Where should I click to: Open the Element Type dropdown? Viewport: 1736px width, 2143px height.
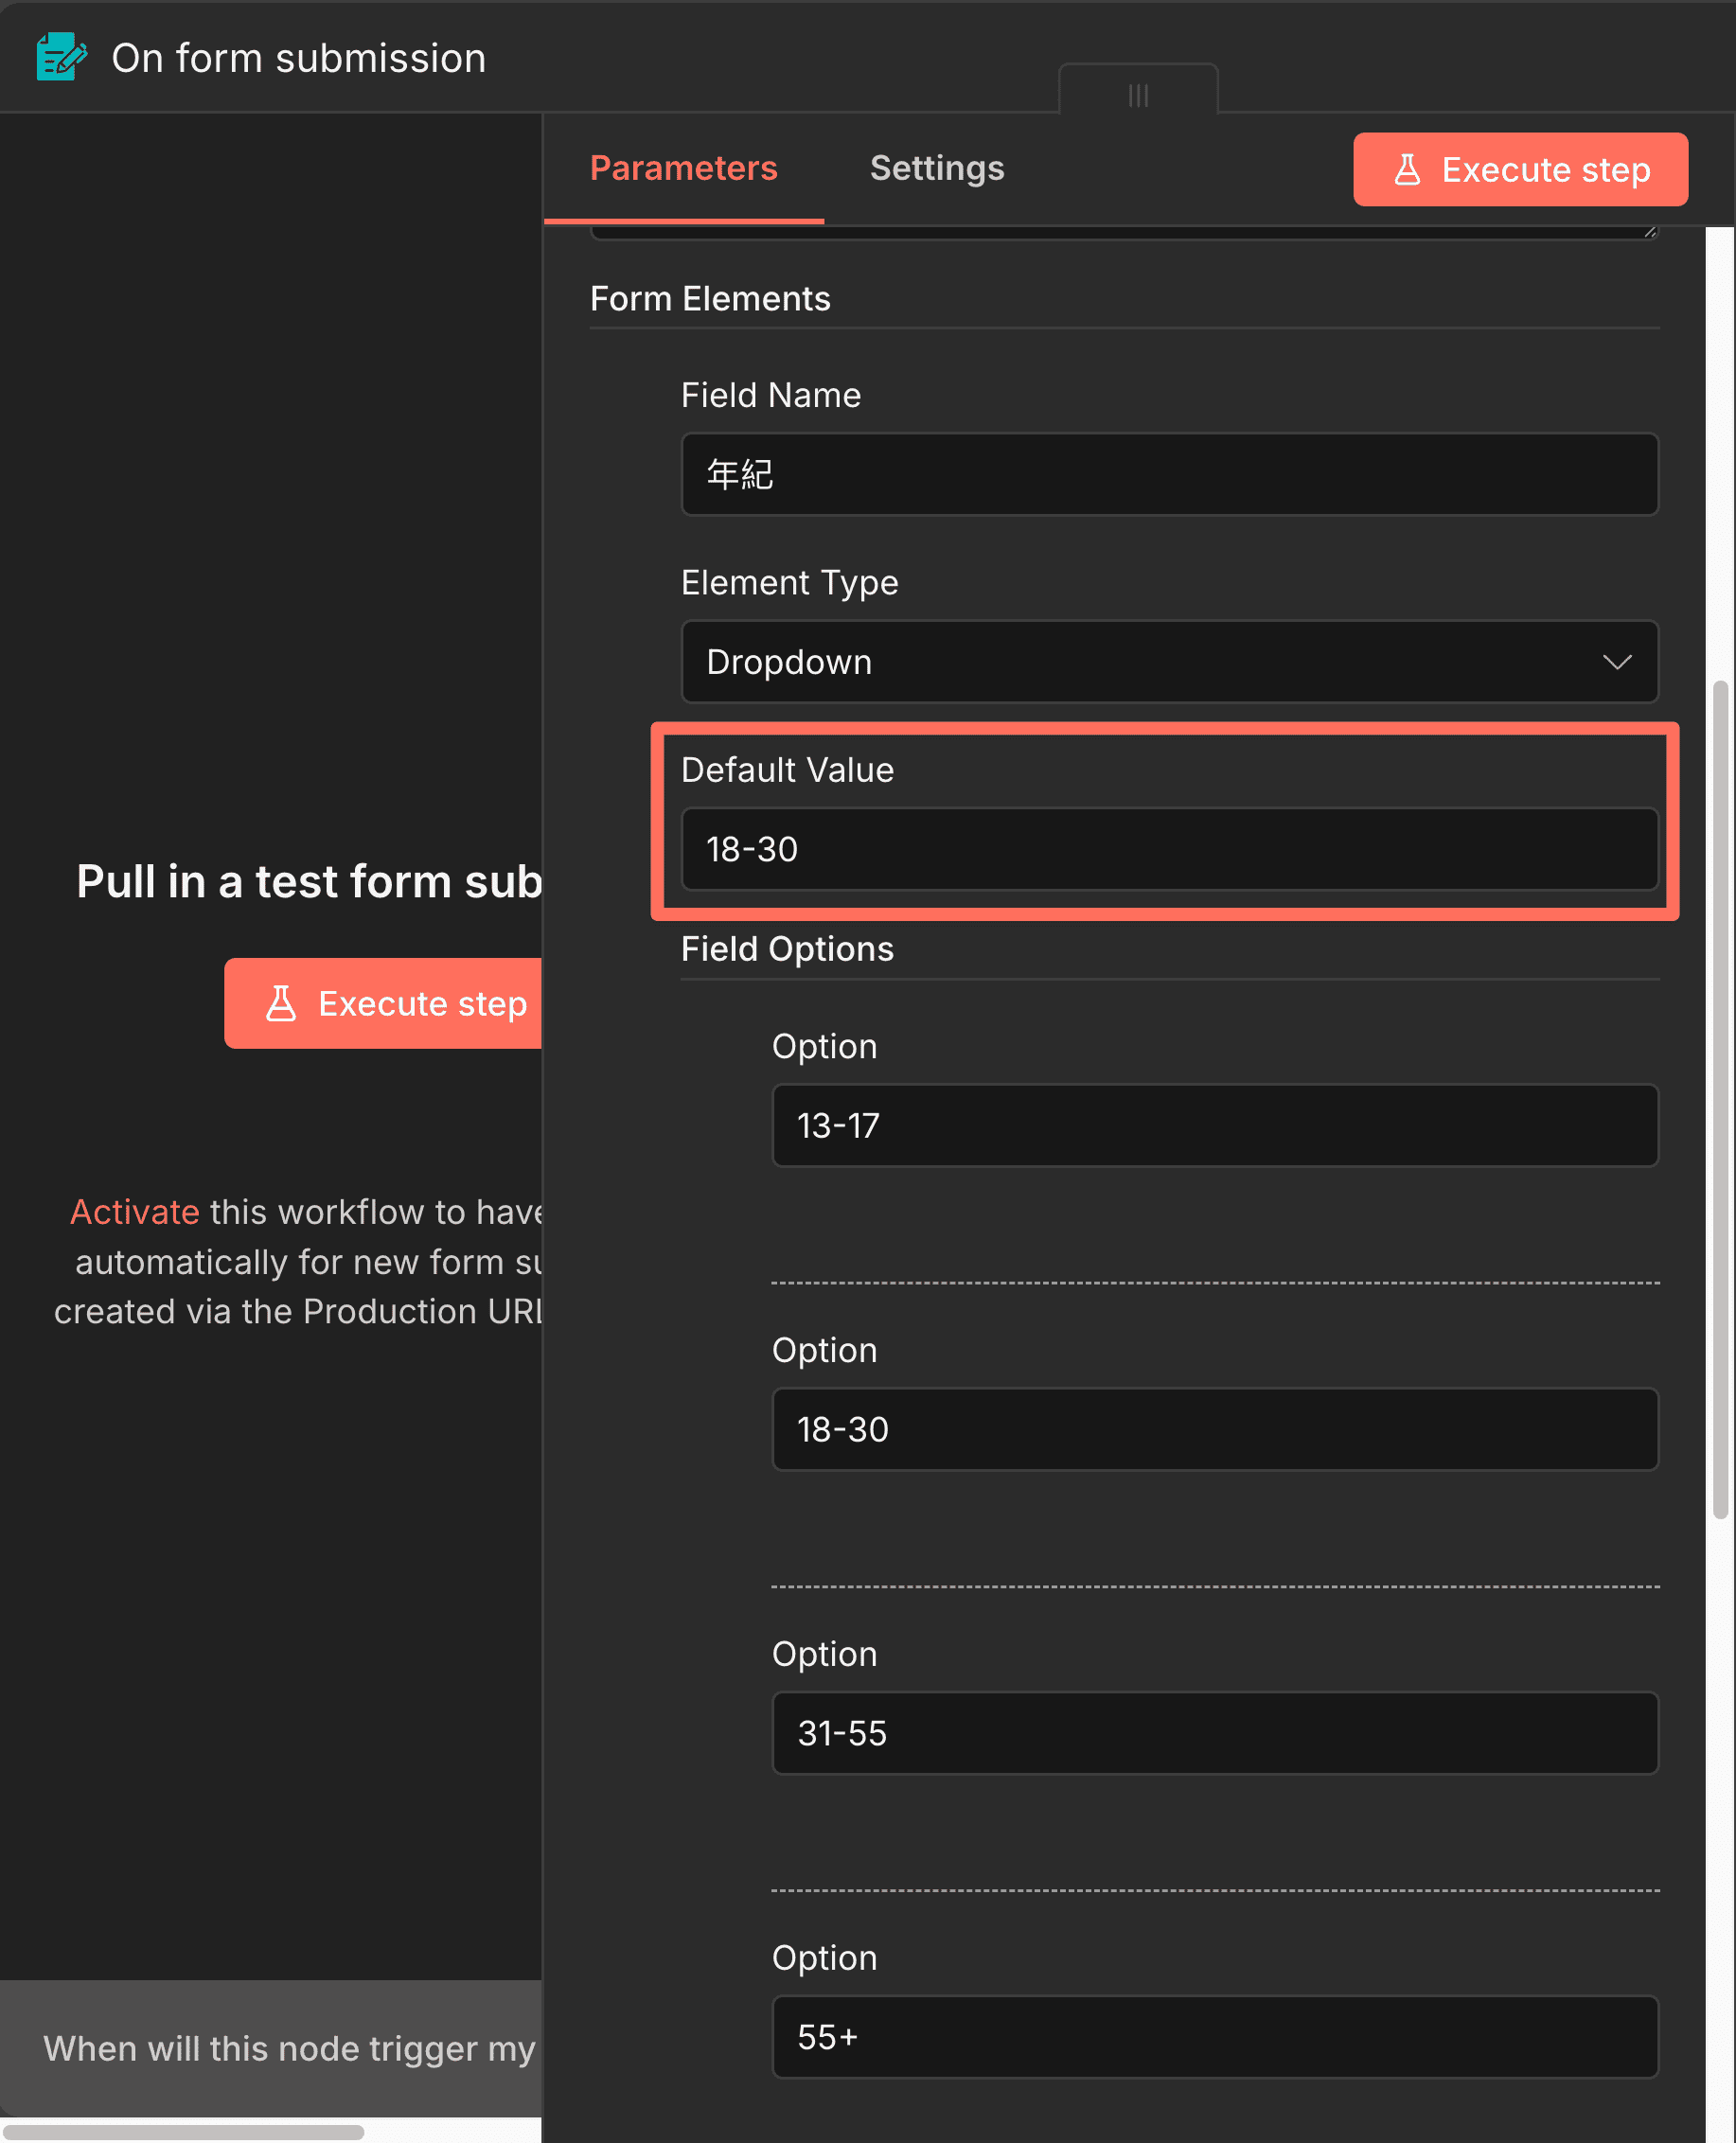[x=1168, y=662]
